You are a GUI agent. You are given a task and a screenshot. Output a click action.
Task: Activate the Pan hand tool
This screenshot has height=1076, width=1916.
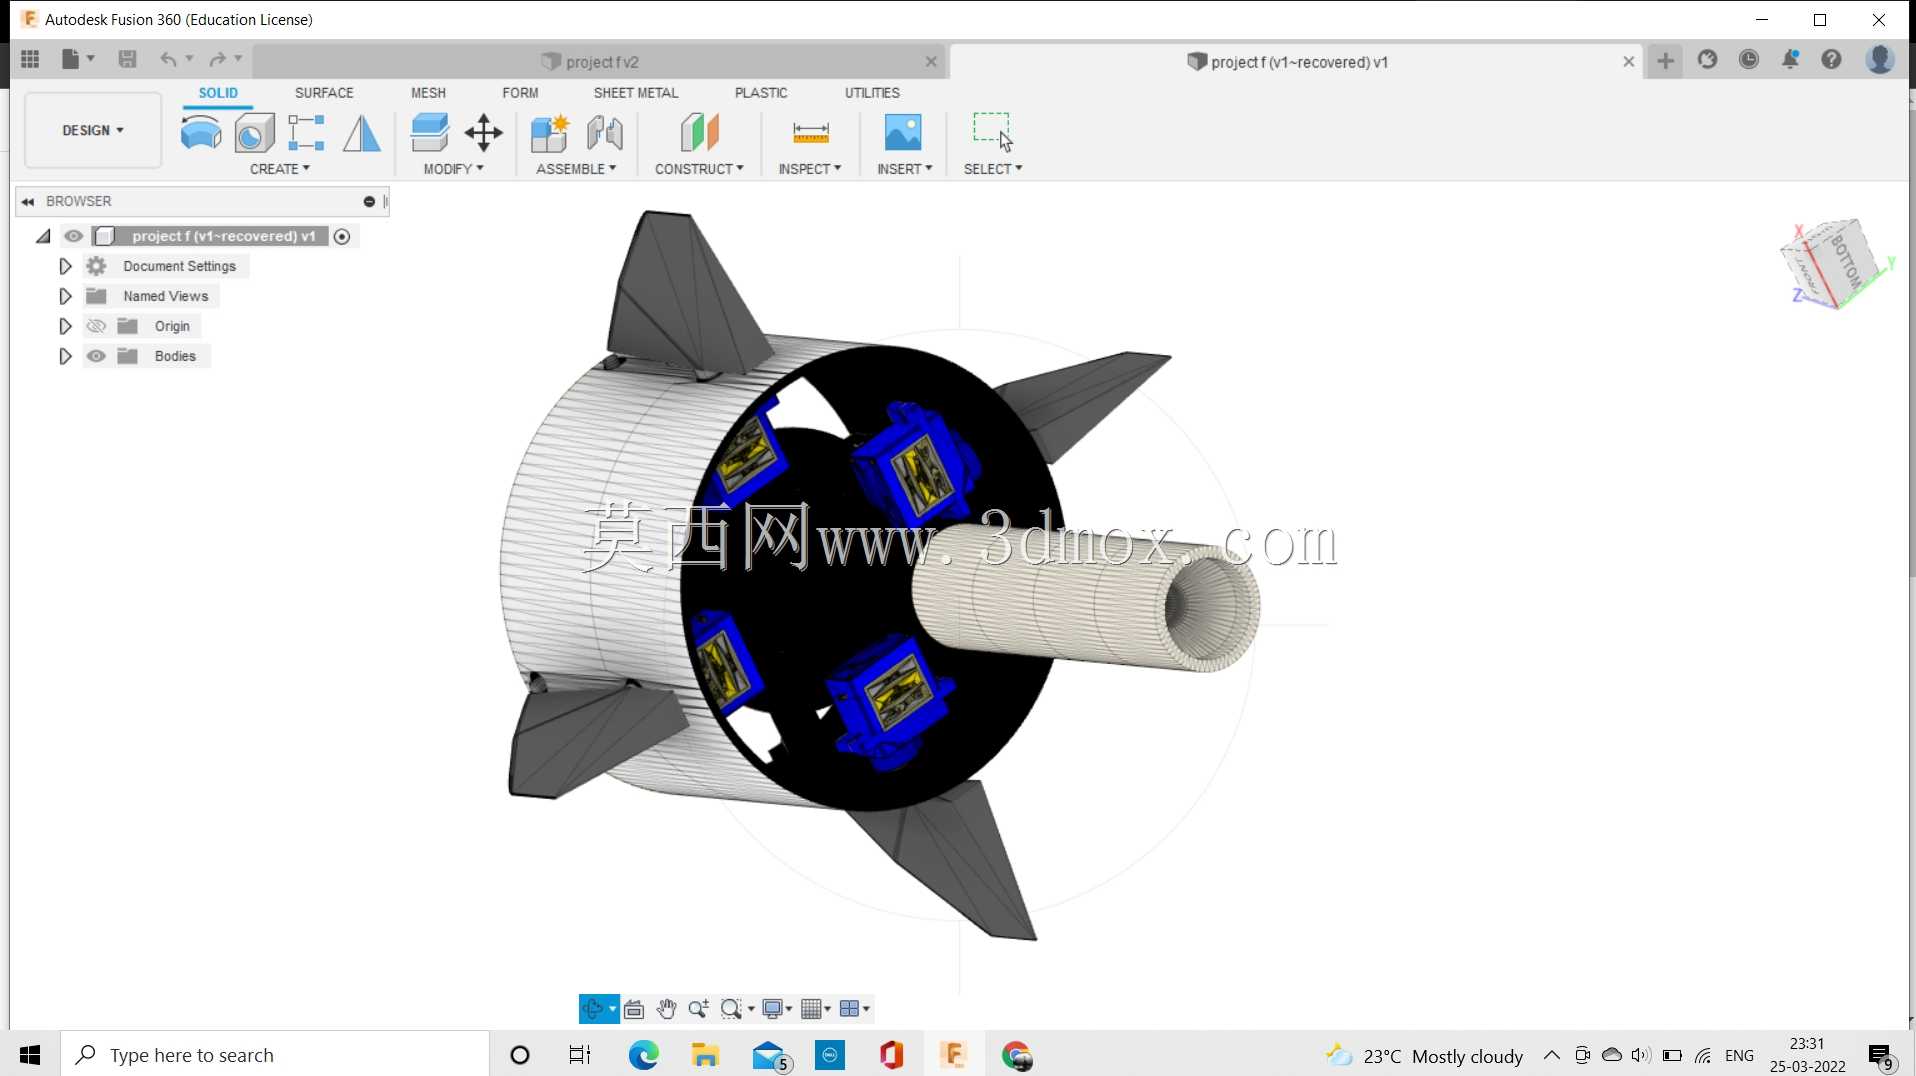point(666,1009)
